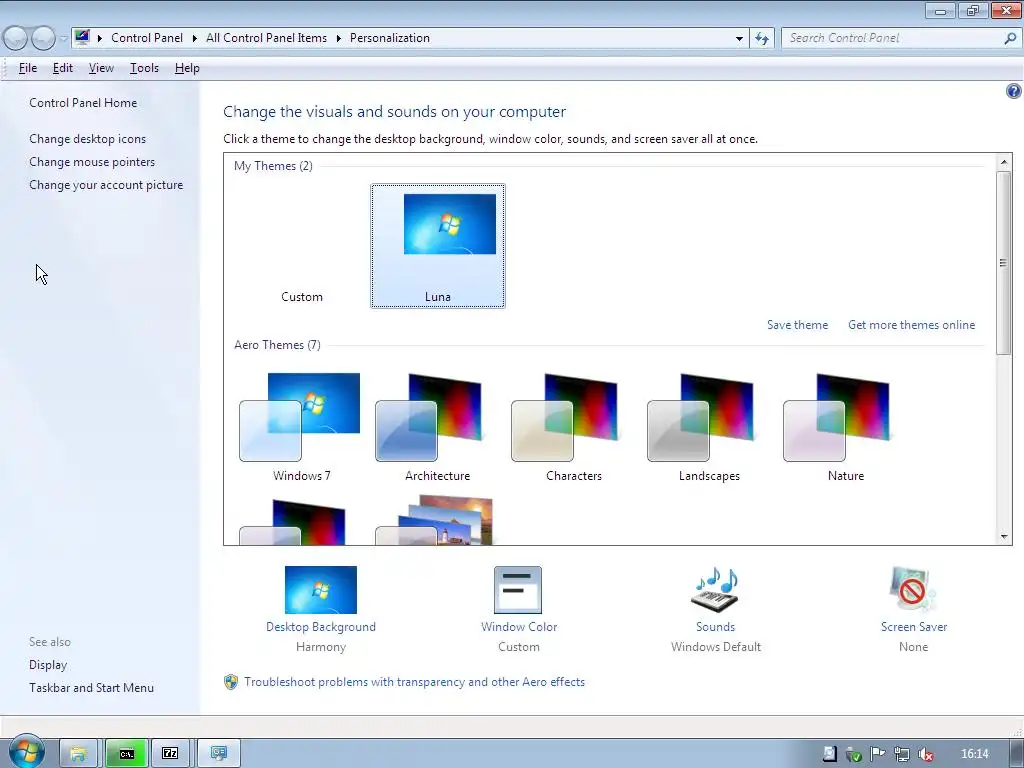
Task: Click the Control Panel icon in address bar
Action: 82,37
